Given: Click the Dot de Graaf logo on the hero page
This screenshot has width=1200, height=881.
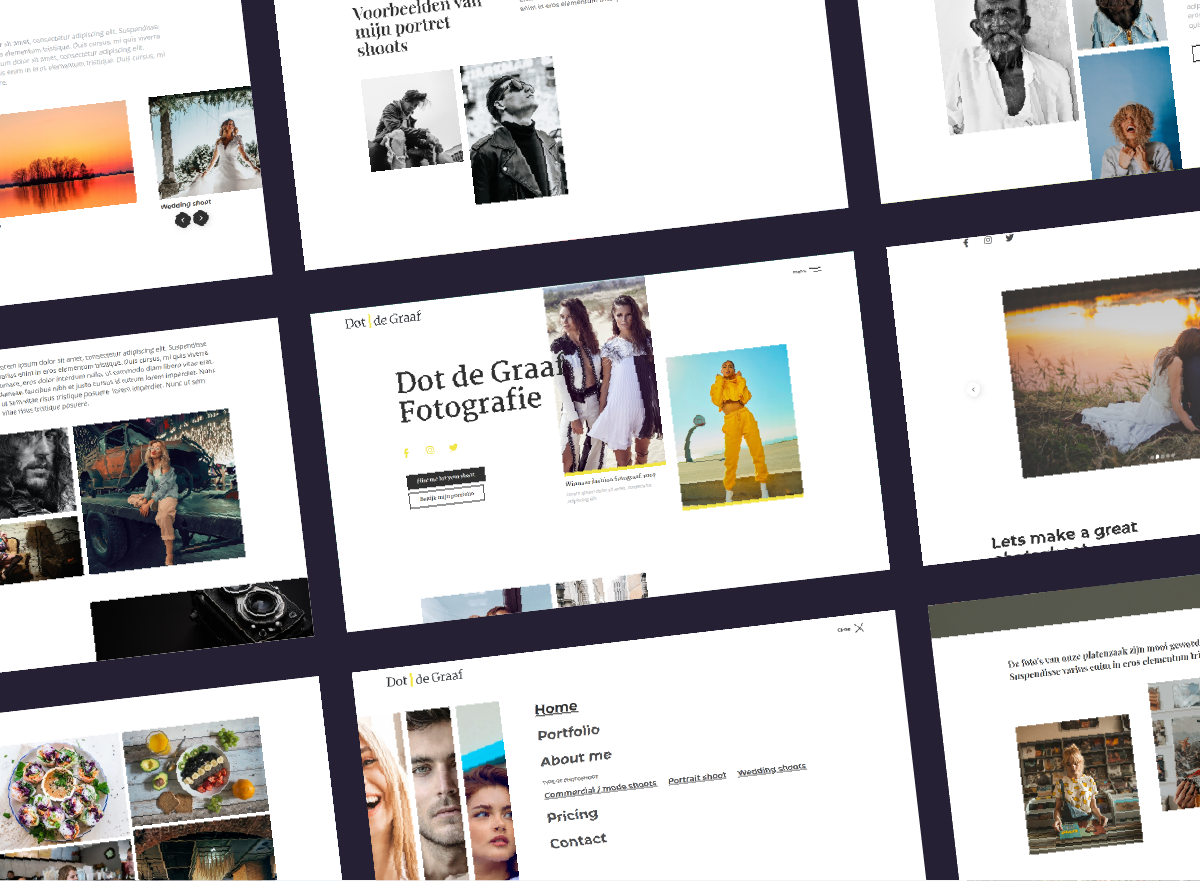Looking at the screenshot, I should [383, 320].
